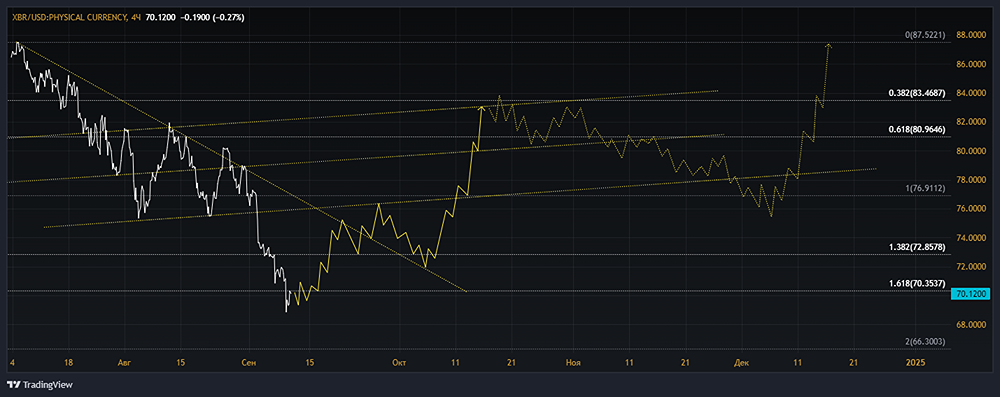Click the 4Ч timeframe label
1000x397 pixels.
click(x=136, y=18)
